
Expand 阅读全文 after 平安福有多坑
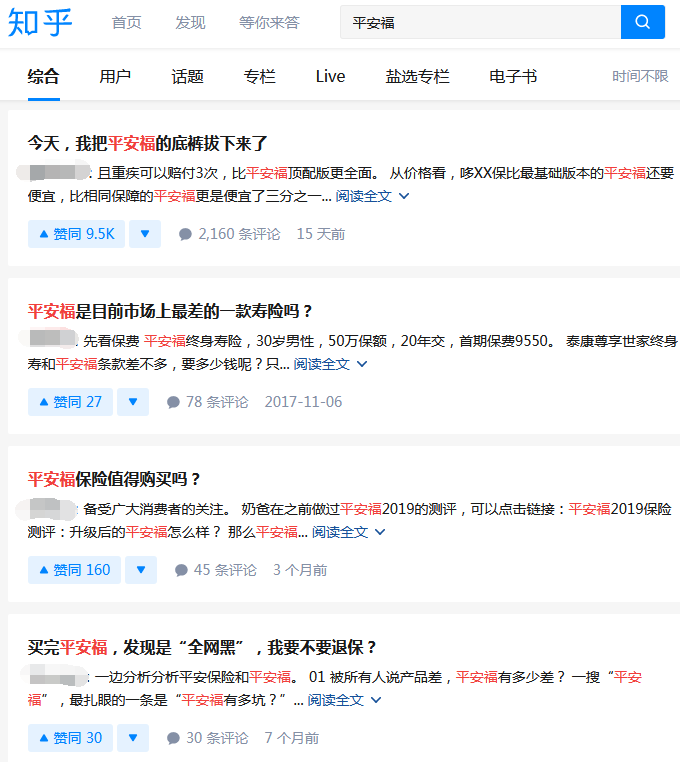click(x=345, y=700)
